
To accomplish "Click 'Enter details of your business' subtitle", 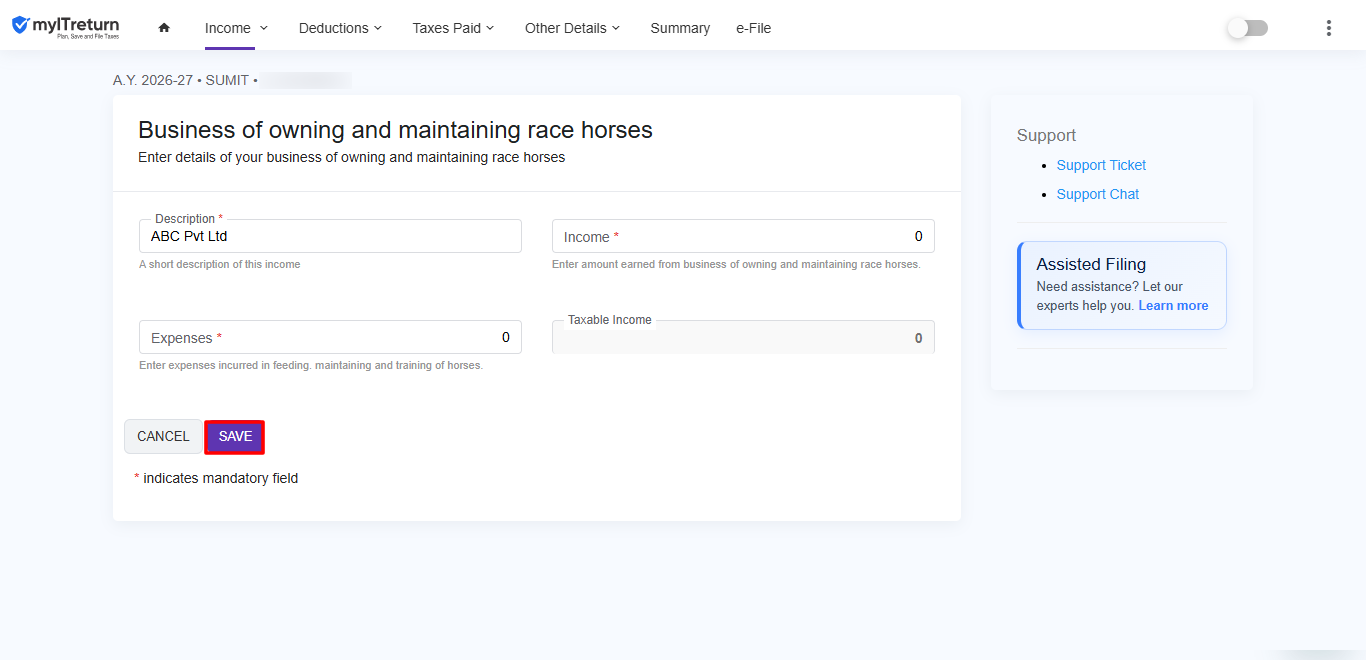I will [x=351, y=157].
